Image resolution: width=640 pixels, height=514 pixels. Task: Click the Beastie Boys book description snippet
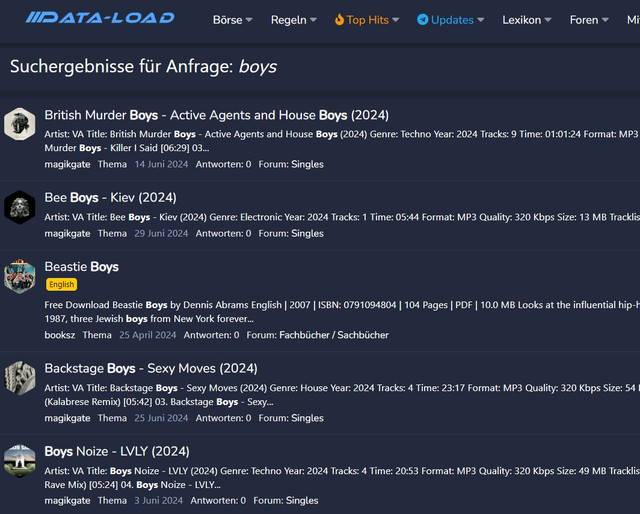(342, 312)
